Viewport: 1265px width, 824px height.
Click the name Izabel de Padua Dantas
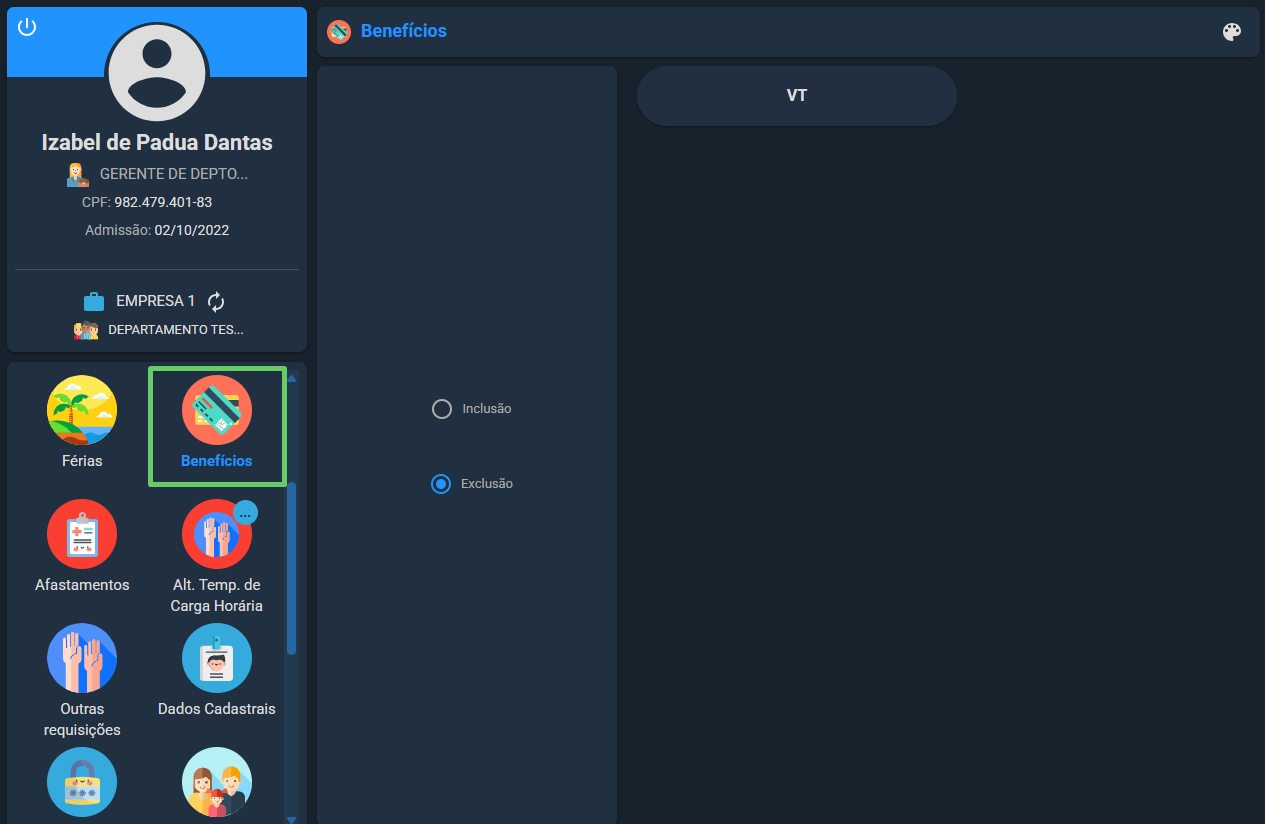pos(157,142)
